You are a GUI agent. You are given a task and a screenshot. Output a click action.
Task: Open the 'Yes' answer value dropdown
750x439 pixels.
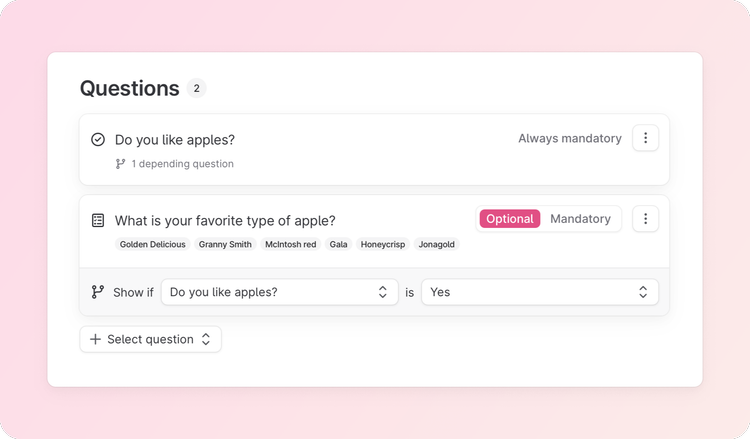[539, 292]
